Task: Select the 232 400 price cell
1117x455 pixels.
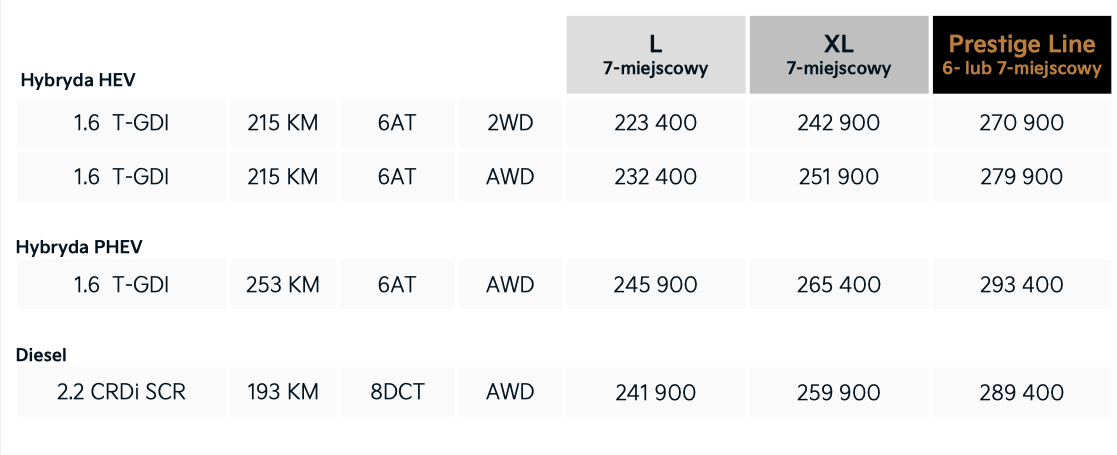Action: (x=655, y=177)
